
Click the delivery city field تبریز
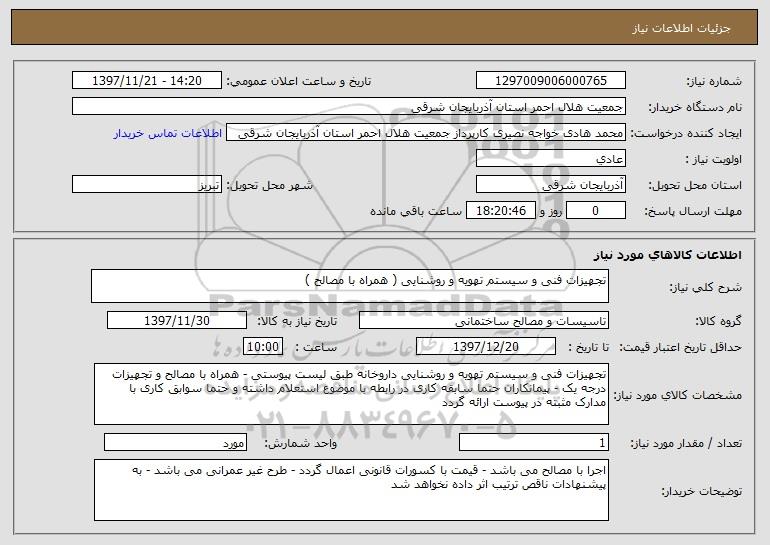(147, 185)
